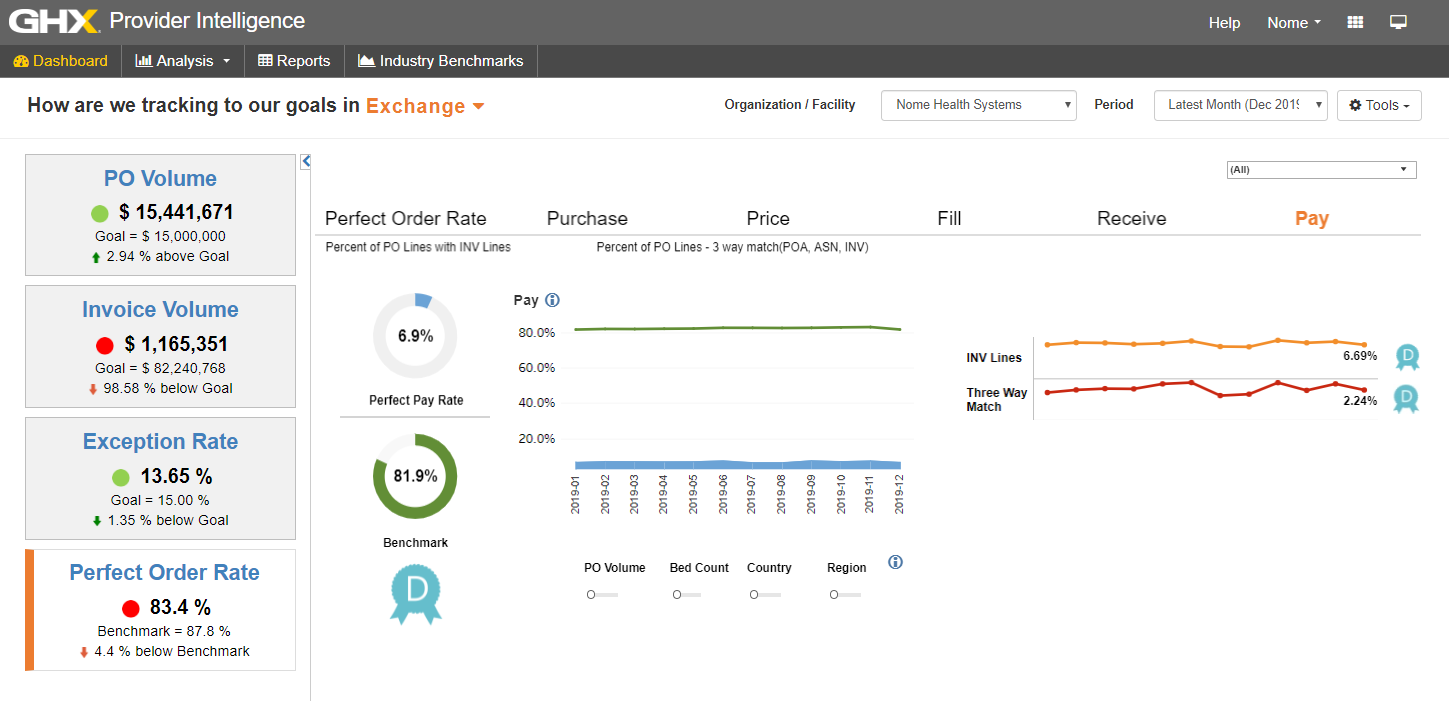Adjust the Region benchmark slider
Image resolution: width=1449 pixels, height=701 pixels.
845,595
